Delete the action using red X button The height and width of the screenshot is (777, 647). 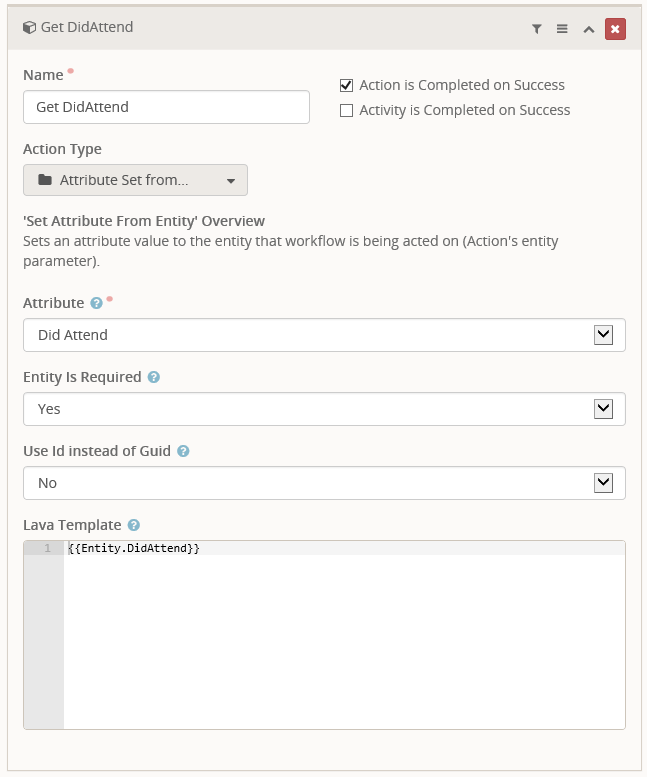coord(615,29)
